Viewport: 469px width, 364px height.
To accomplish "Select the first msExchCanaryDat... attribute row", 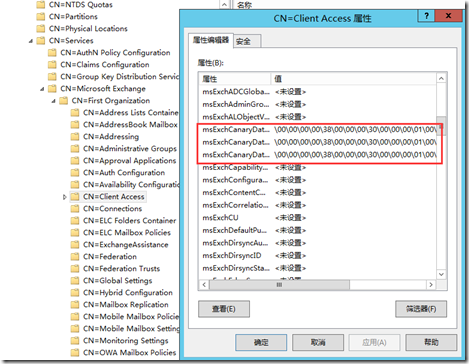I will pyautogui.click(x=318, y=129).
